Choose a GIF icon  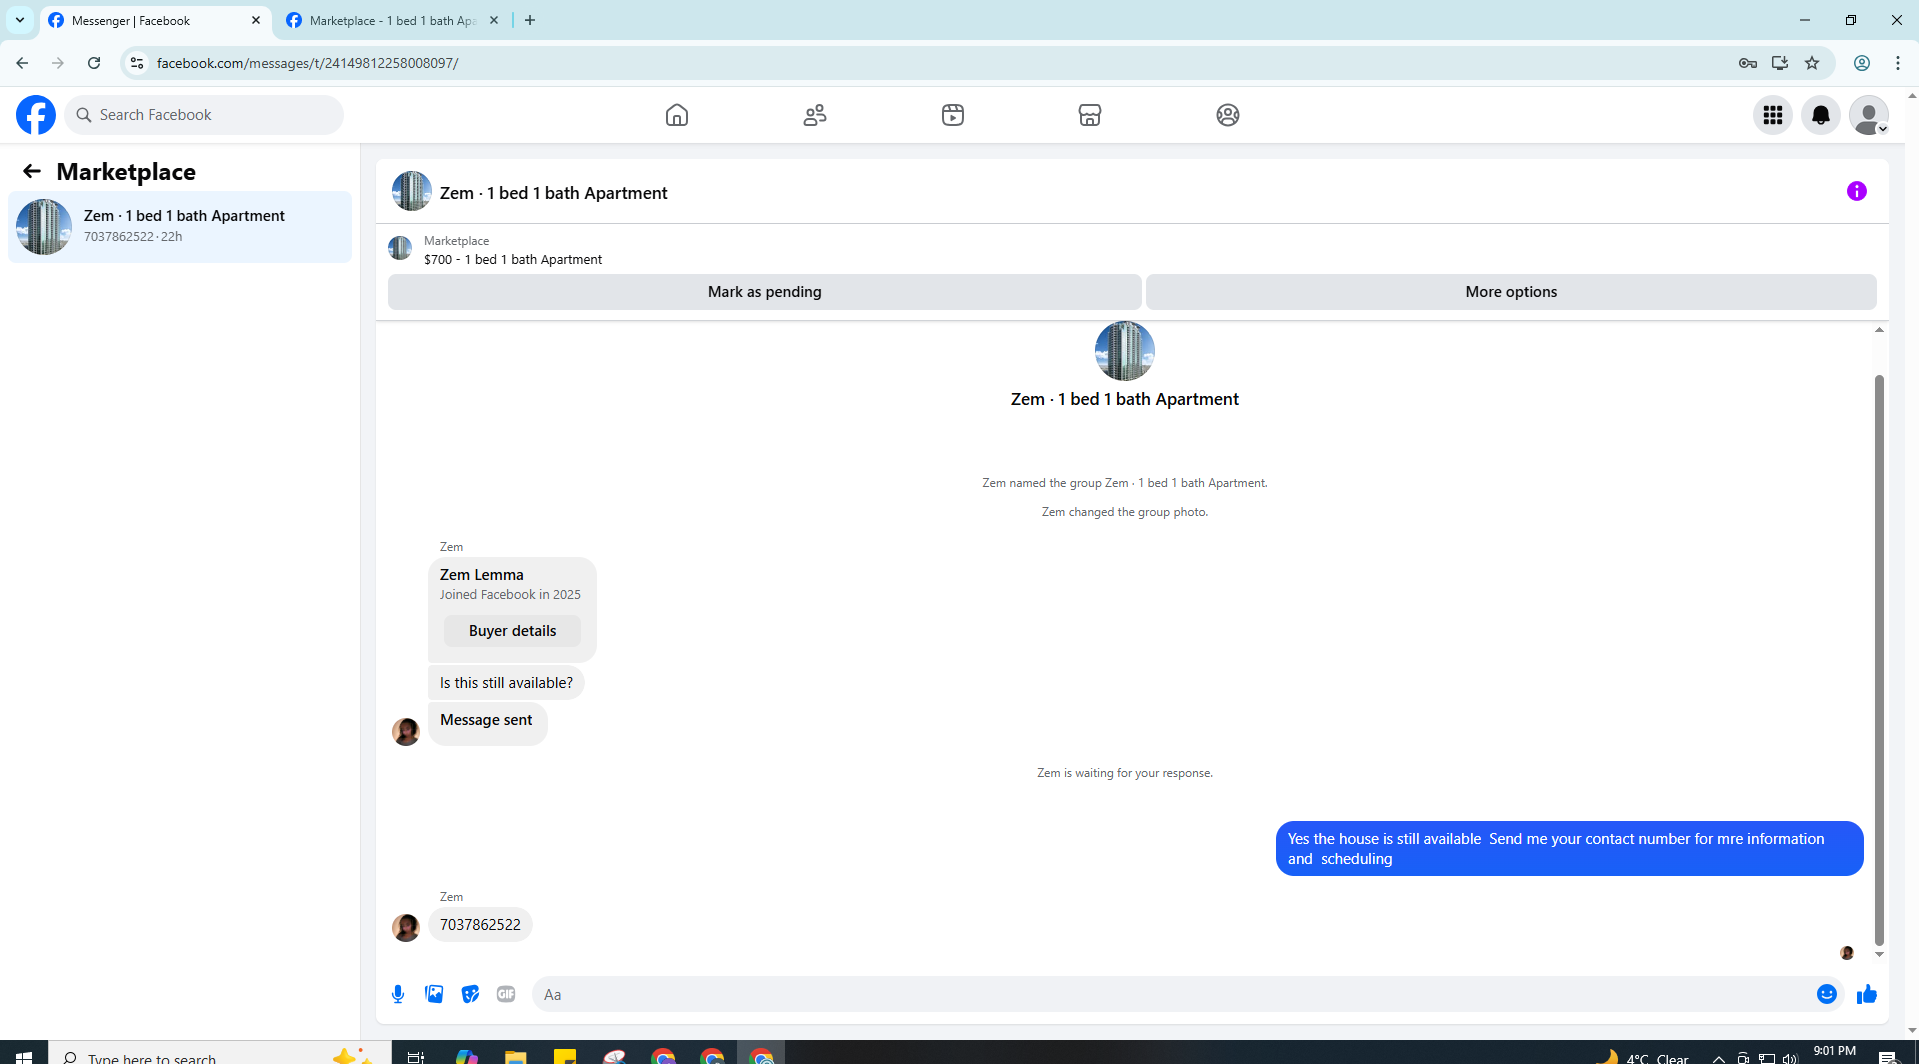[x=506, y=994]
